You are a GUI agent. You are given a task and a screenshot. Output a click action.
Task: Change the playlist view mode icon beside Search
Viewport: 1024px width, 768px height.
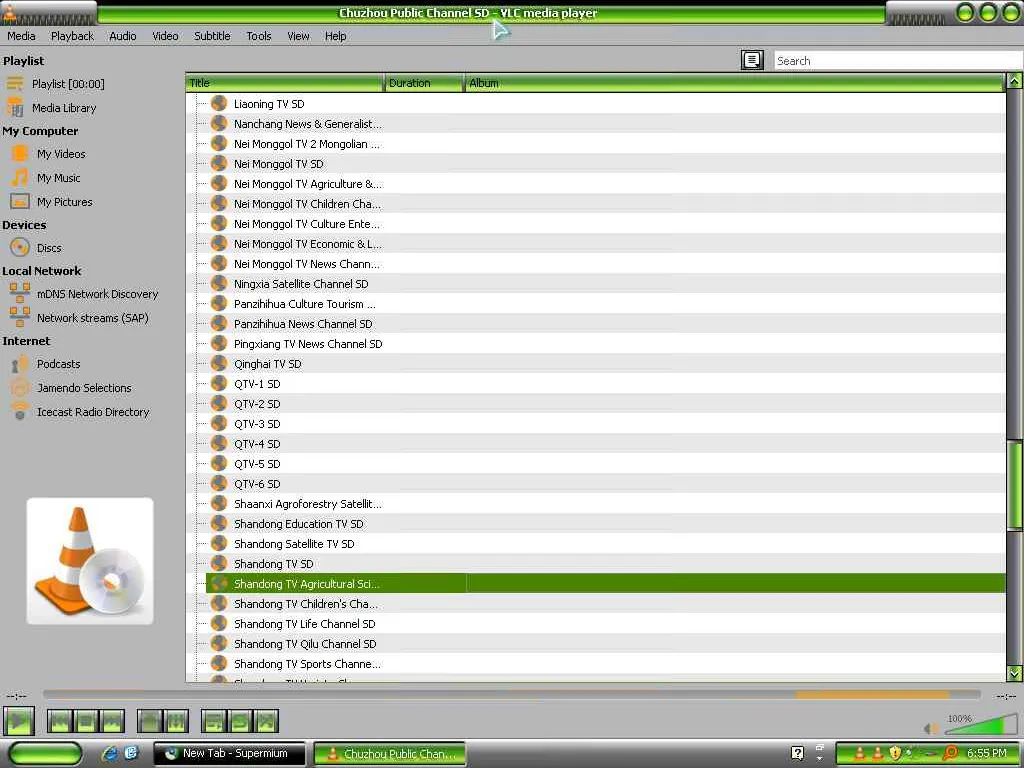(752, 60)
